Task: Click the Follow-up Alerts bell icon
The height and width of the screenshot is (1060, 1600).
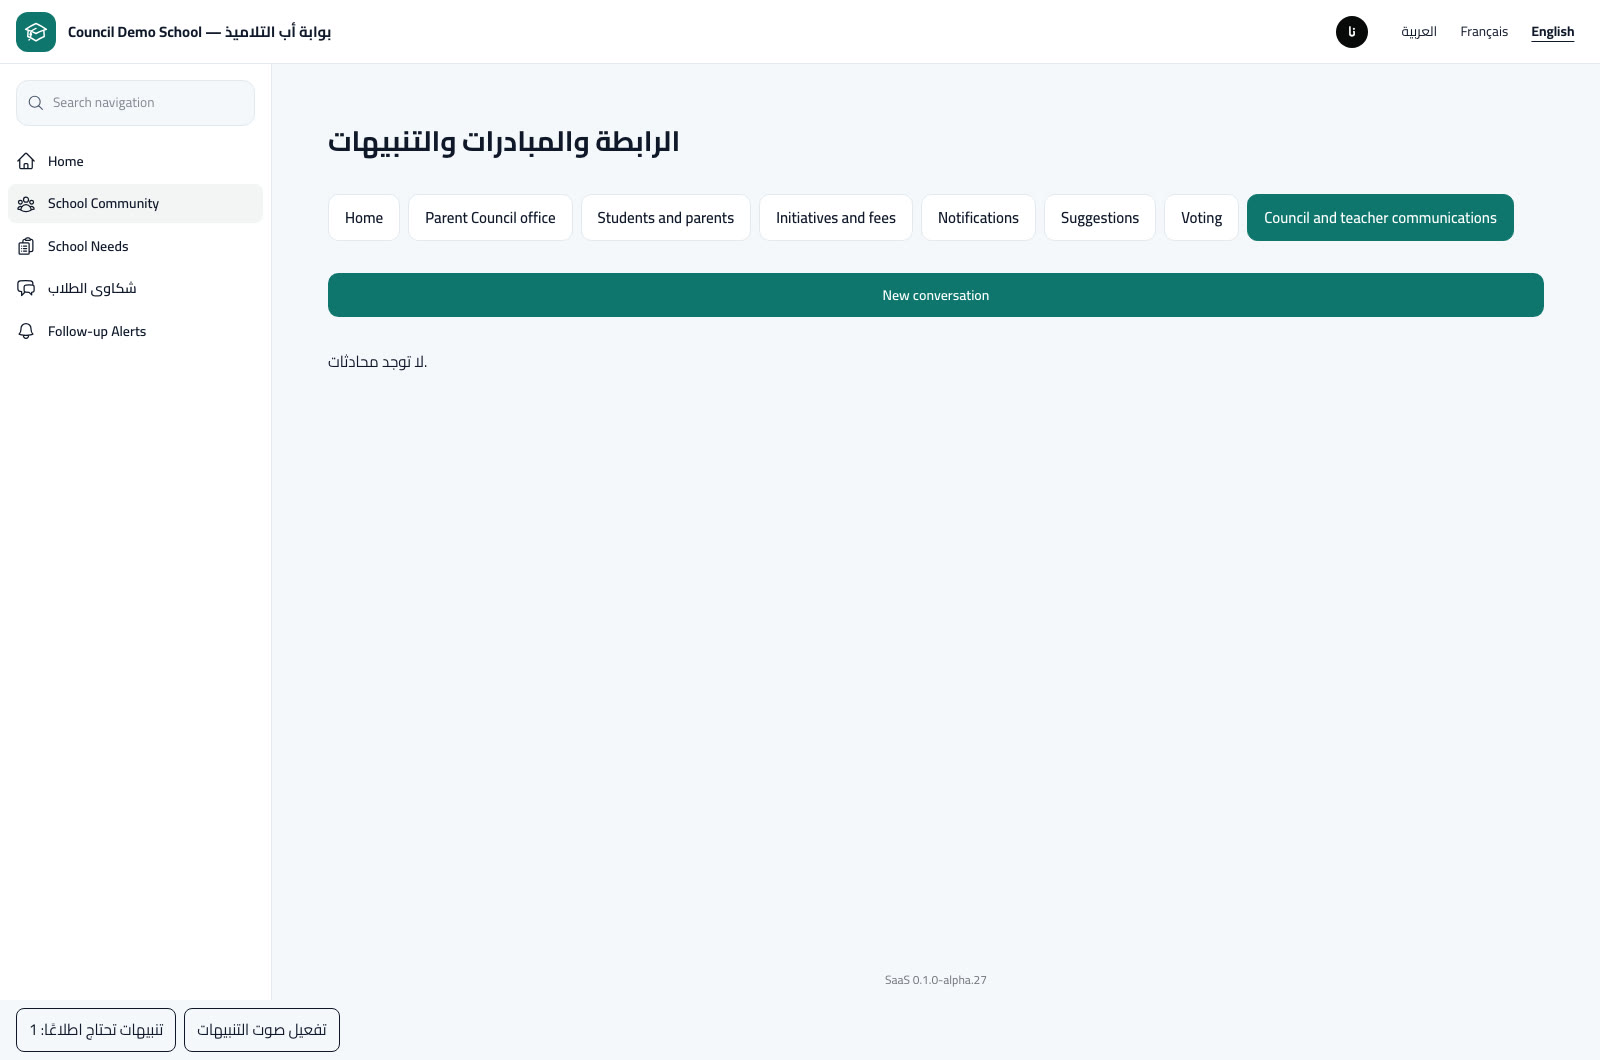Action: coord(27,331)
